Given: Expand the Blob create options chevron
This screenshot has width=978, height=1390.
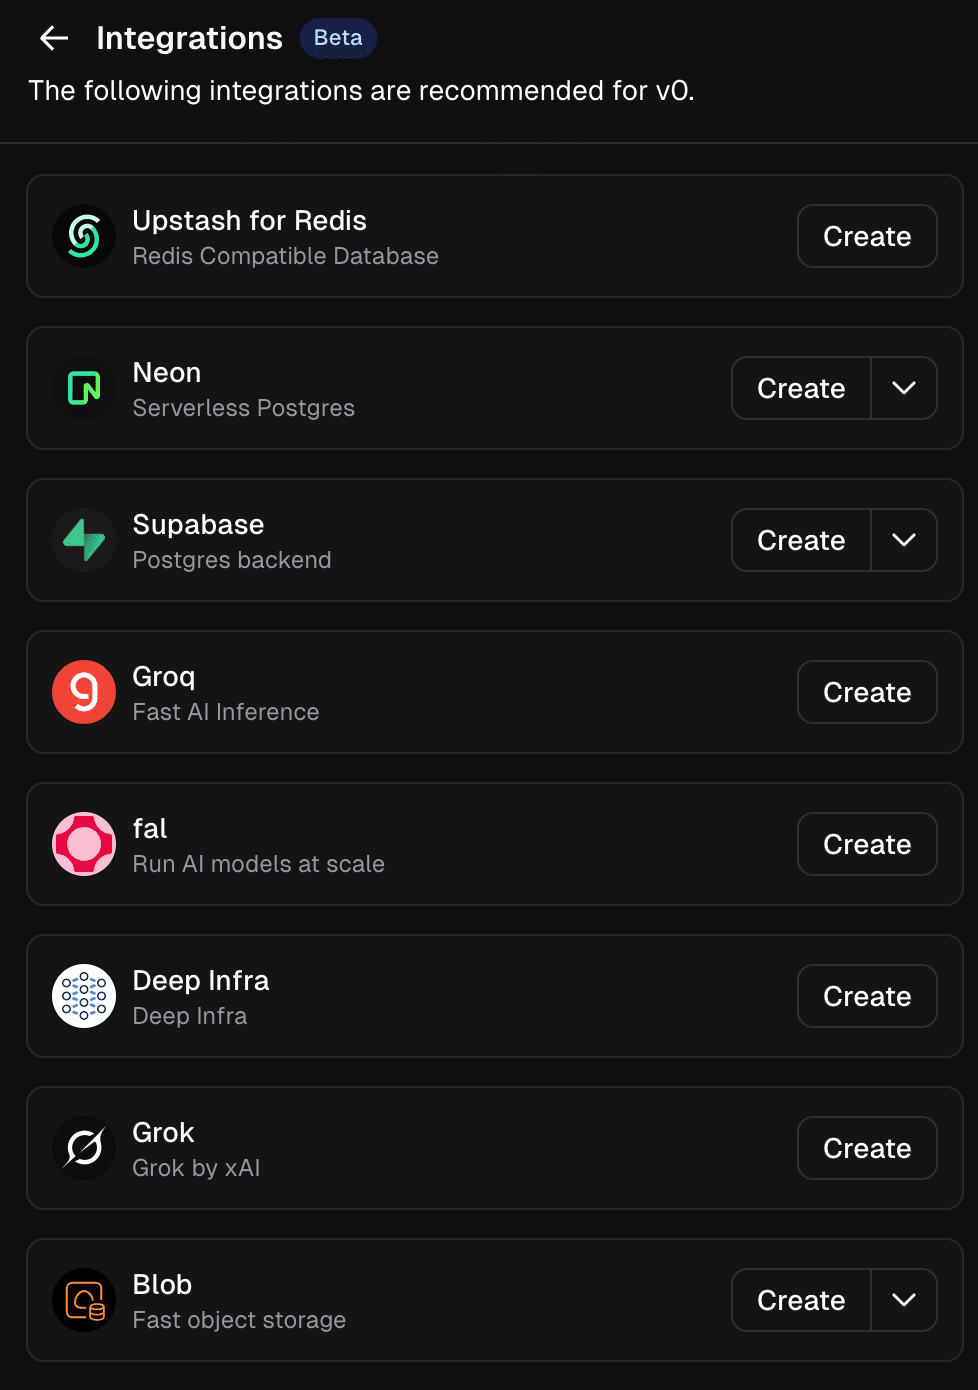Looking at the screenshot, I should [x=904, y=1300].
